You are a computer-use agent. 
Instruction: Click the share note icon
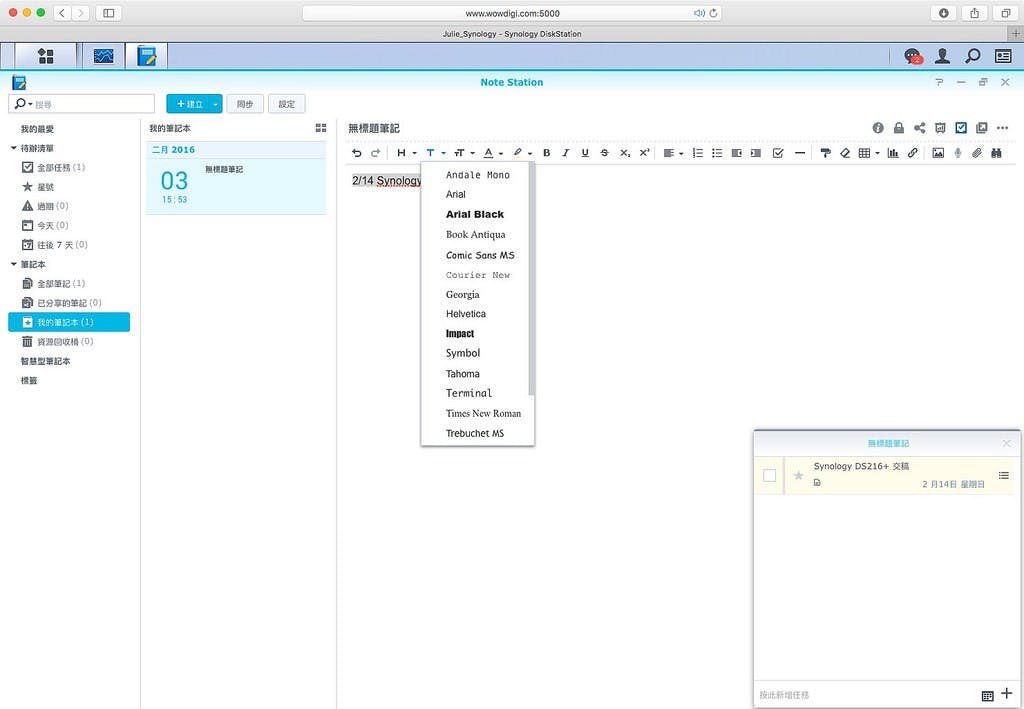[919, 128]
